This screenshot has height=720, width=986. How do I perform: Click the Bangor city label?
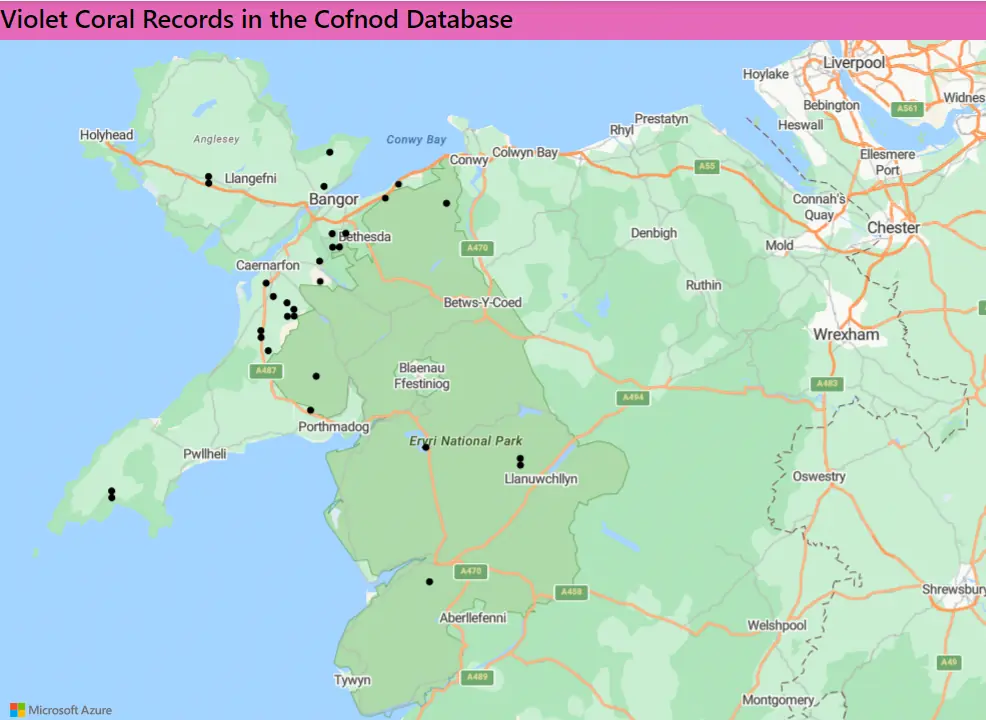point(333,200)
